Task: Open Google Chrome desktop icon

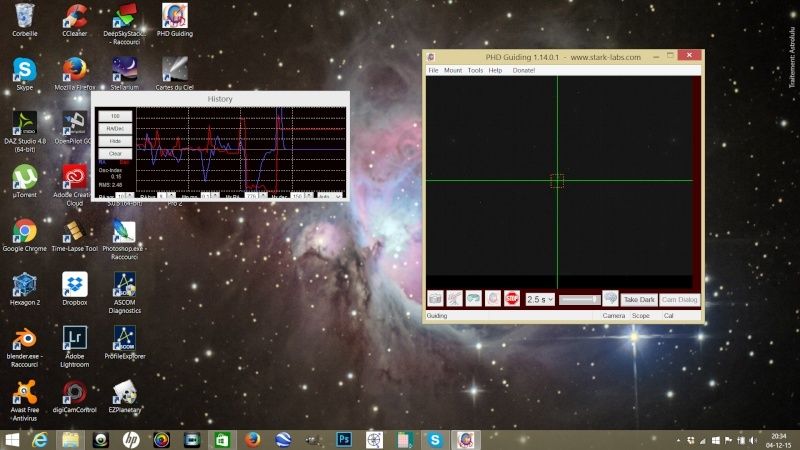Action: point(24,235)
